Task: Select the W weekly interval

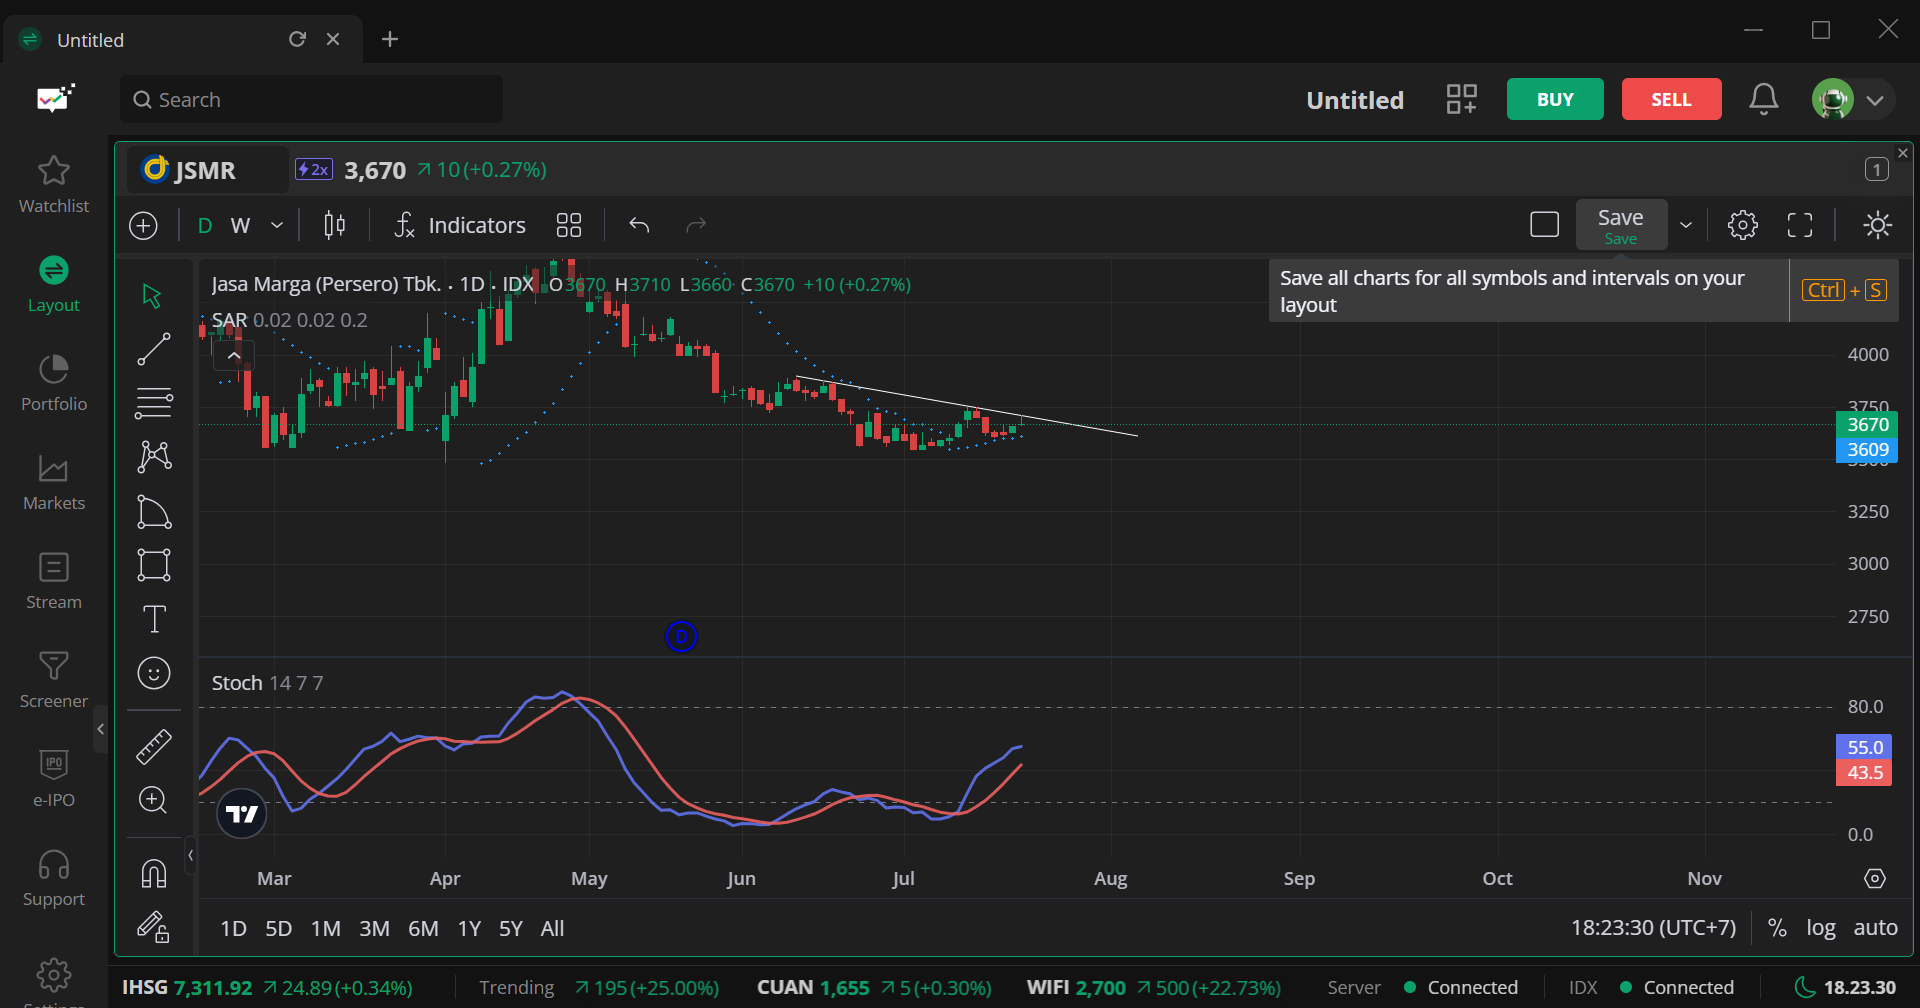Action: [x=241, y=226]
